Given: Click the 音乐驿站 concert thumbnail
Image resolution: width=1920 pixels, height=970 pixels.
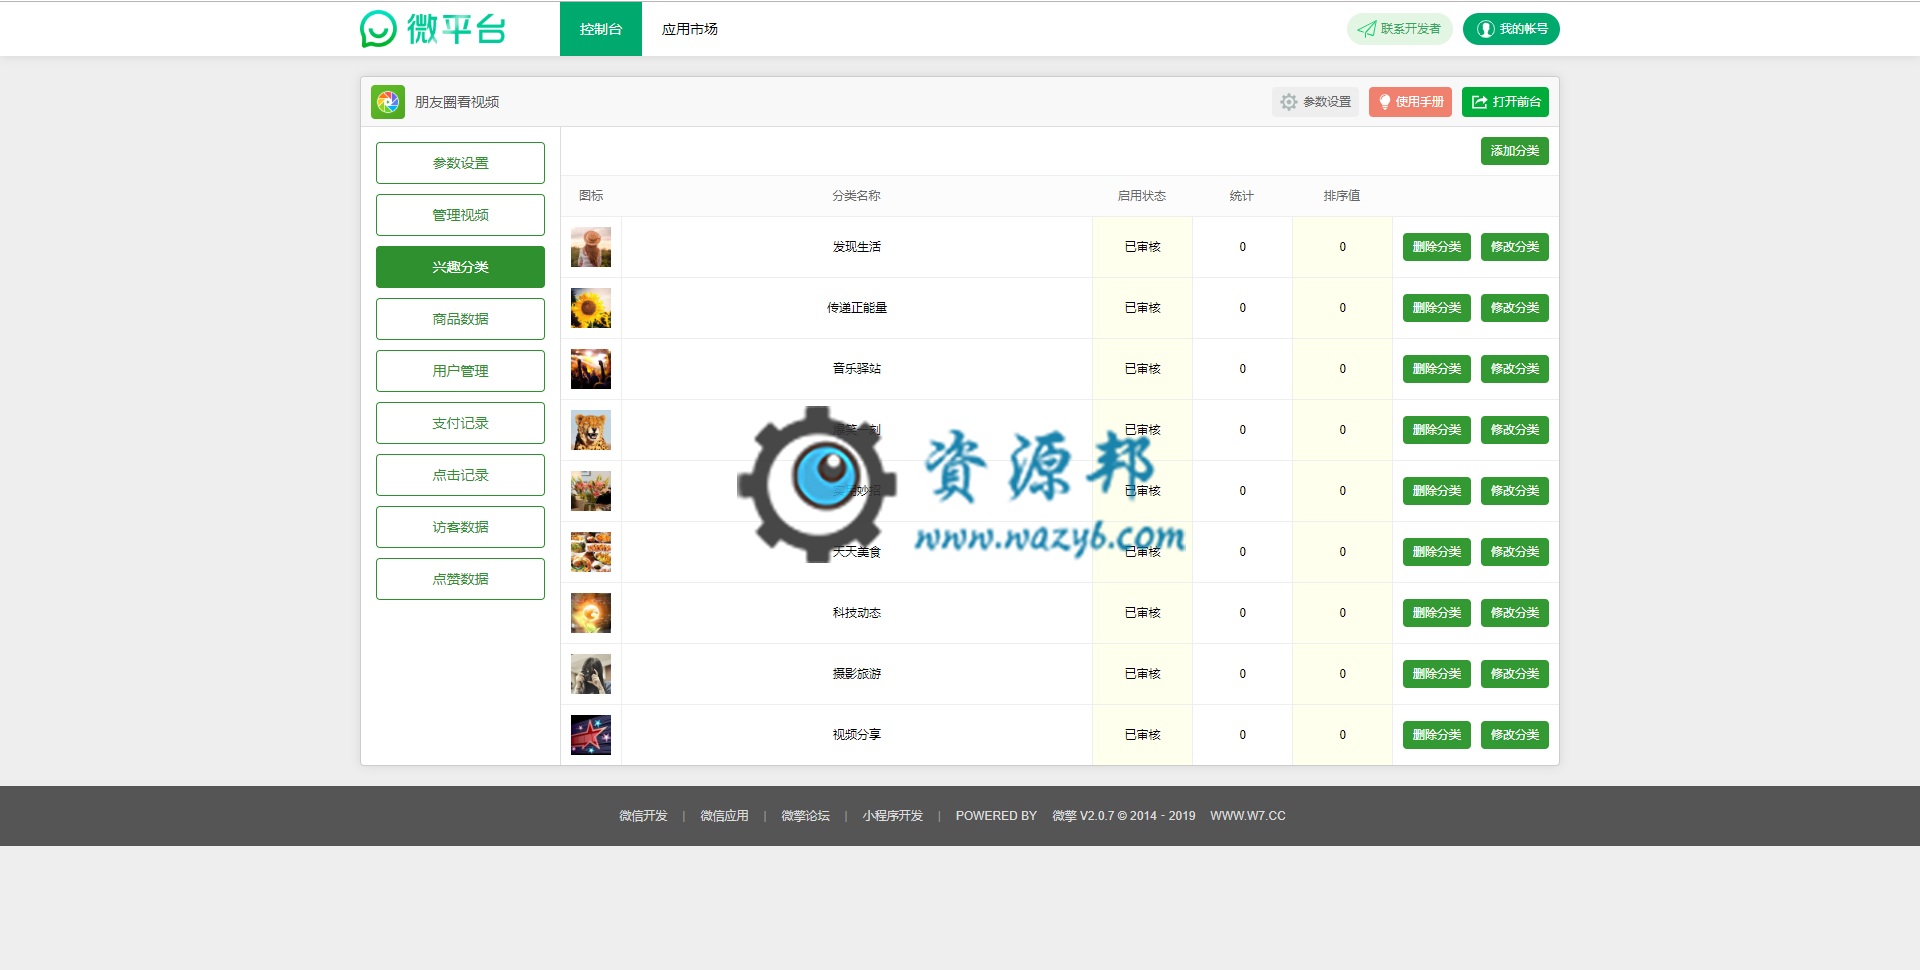Looking at the screenshot, I should point(591,369).
